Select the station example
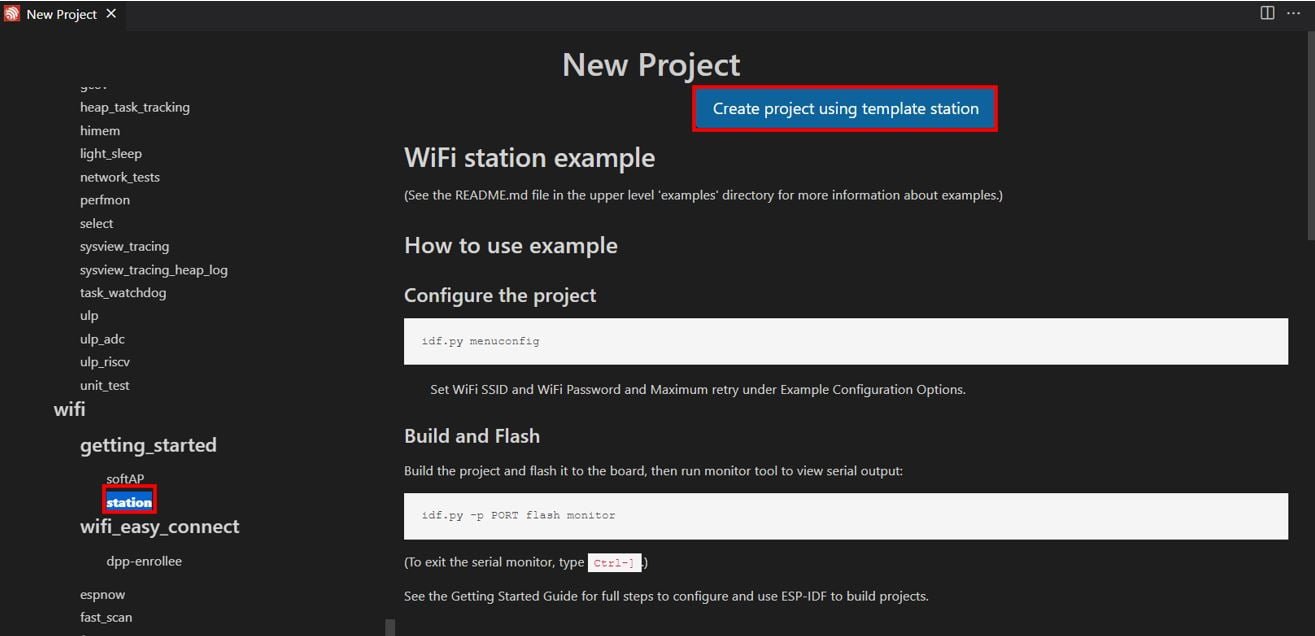Screen dimensions: 1315x636 point(128,502)
